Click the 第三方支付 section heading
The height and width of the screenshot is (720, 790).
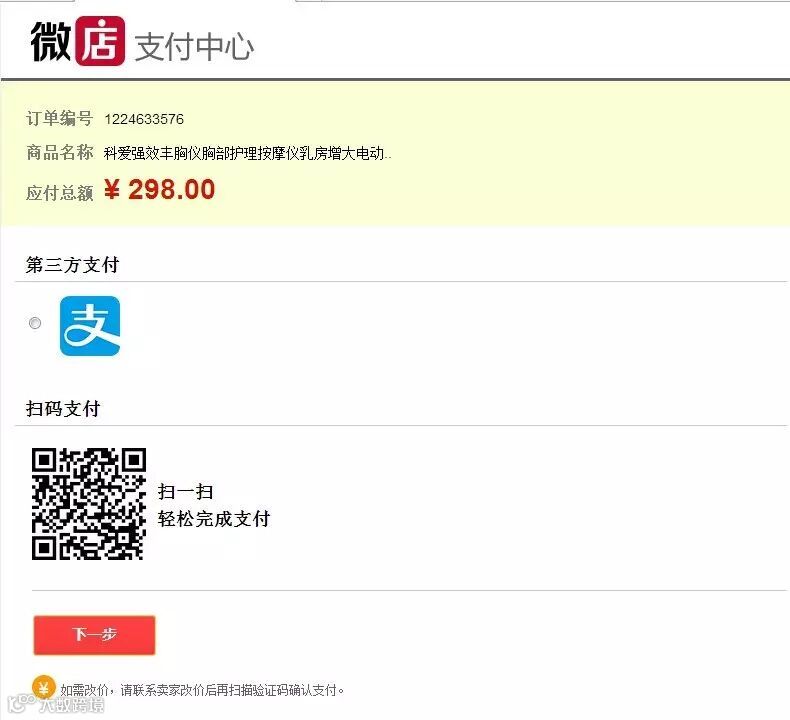coord(73,265)
